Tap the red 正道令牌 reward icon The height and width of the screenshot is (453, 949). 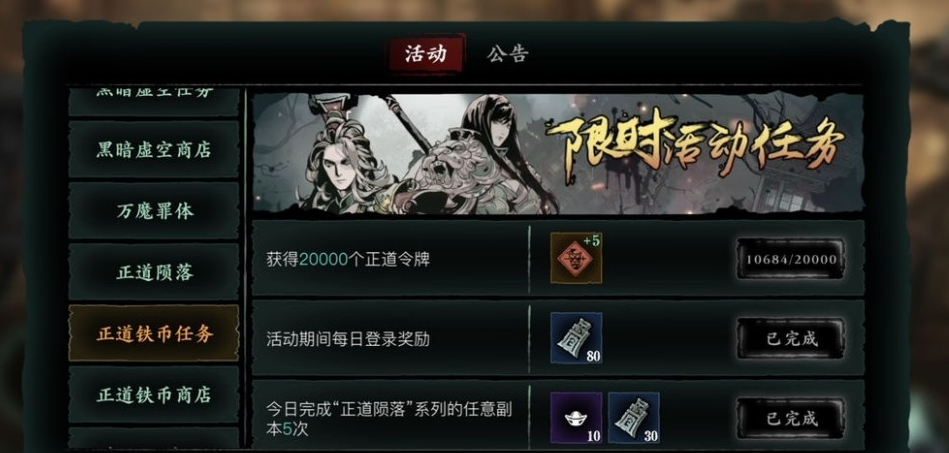(576, 259)
